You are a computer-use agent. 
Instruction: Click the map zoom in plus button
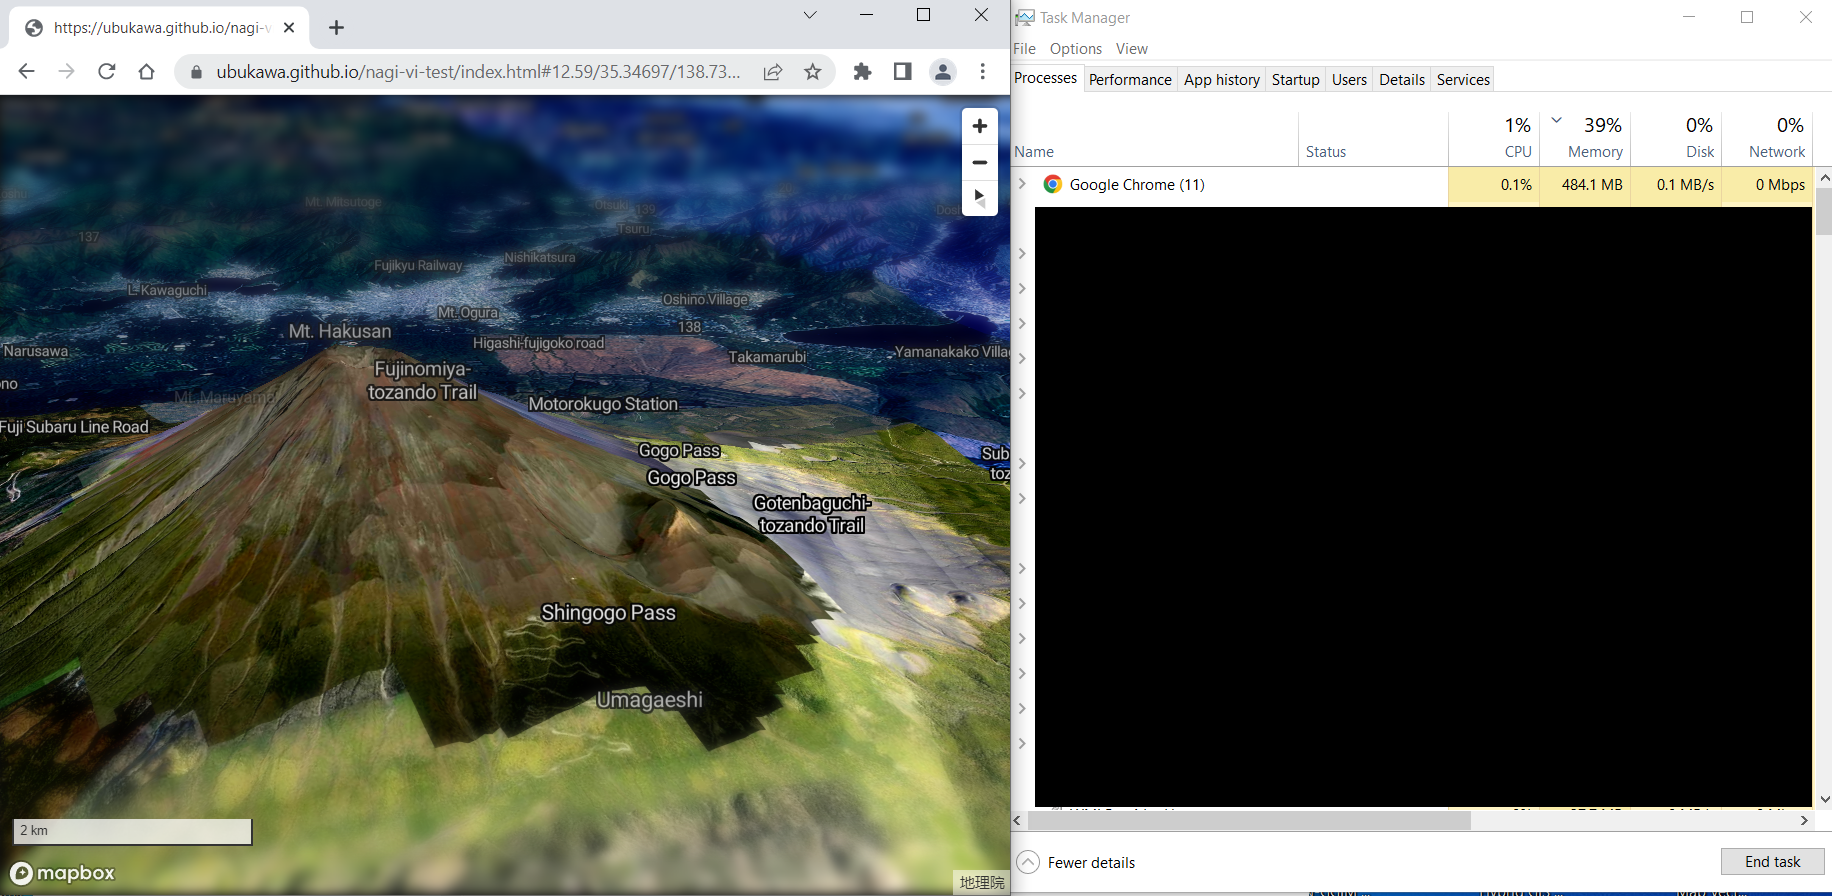(980, 126)
